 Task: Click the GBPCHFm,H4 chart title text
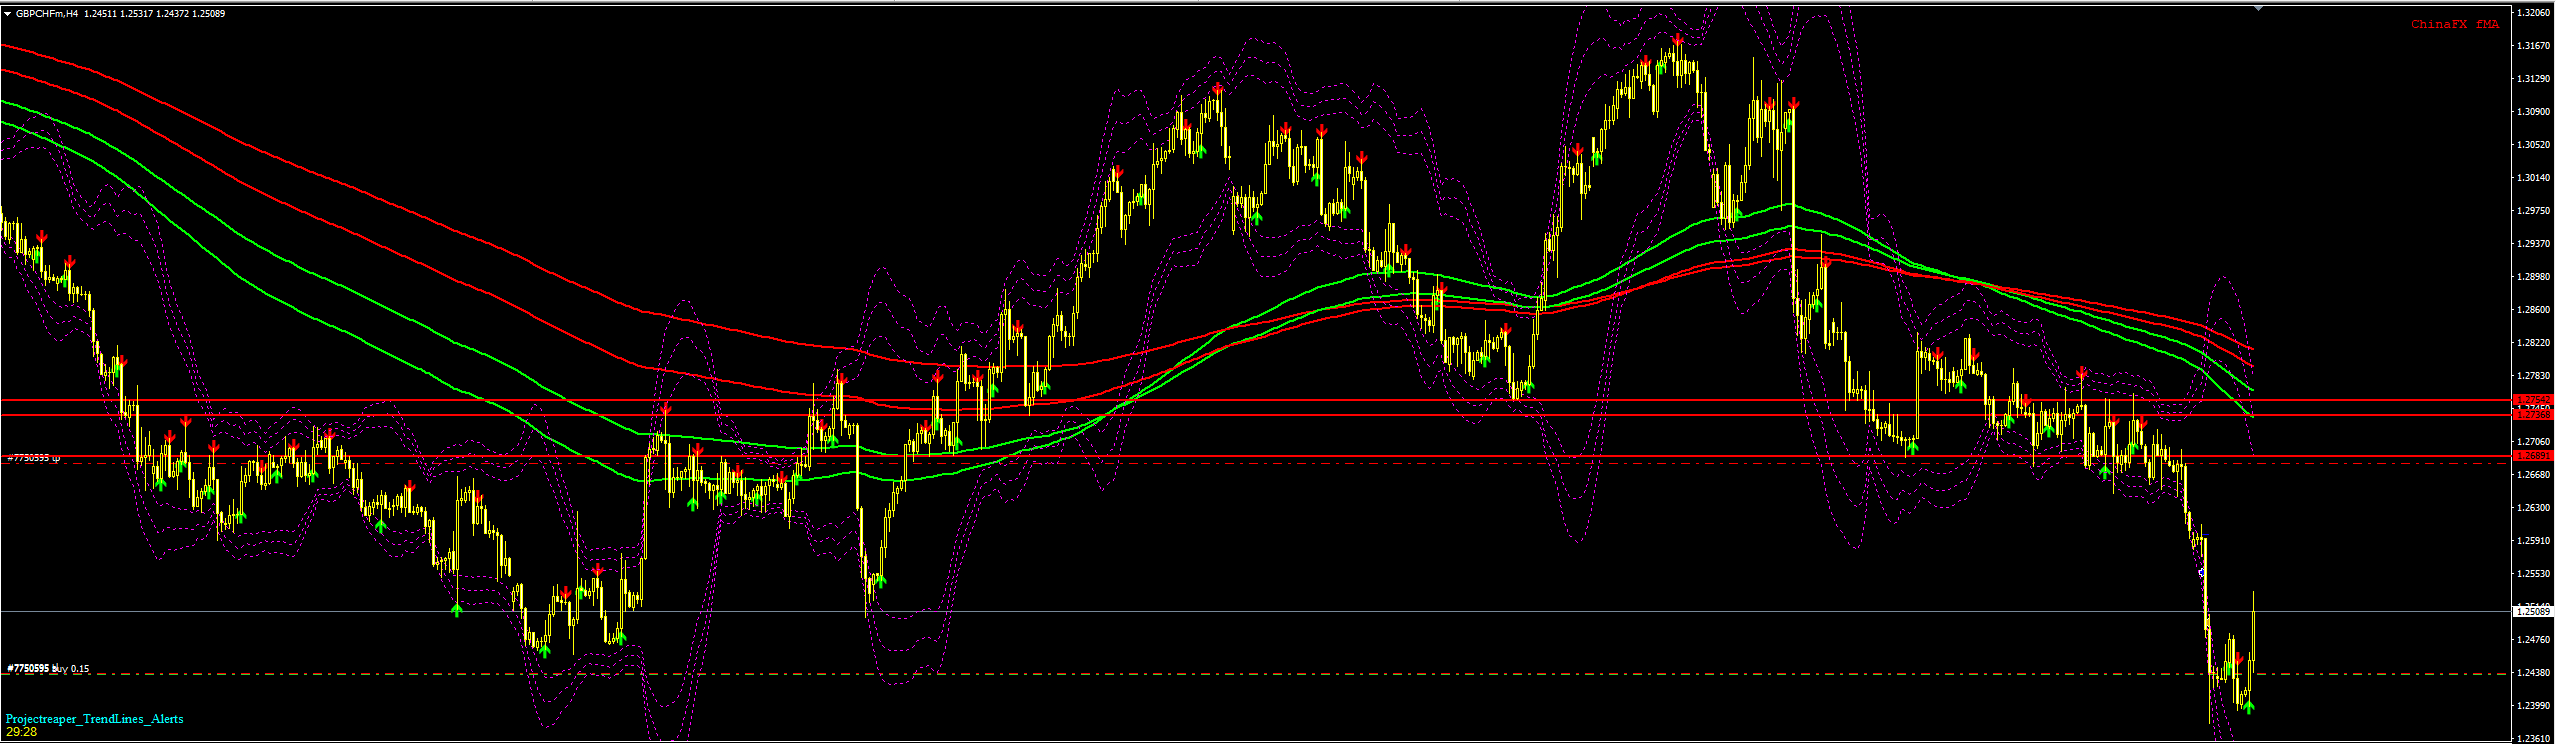pos(46,14)
